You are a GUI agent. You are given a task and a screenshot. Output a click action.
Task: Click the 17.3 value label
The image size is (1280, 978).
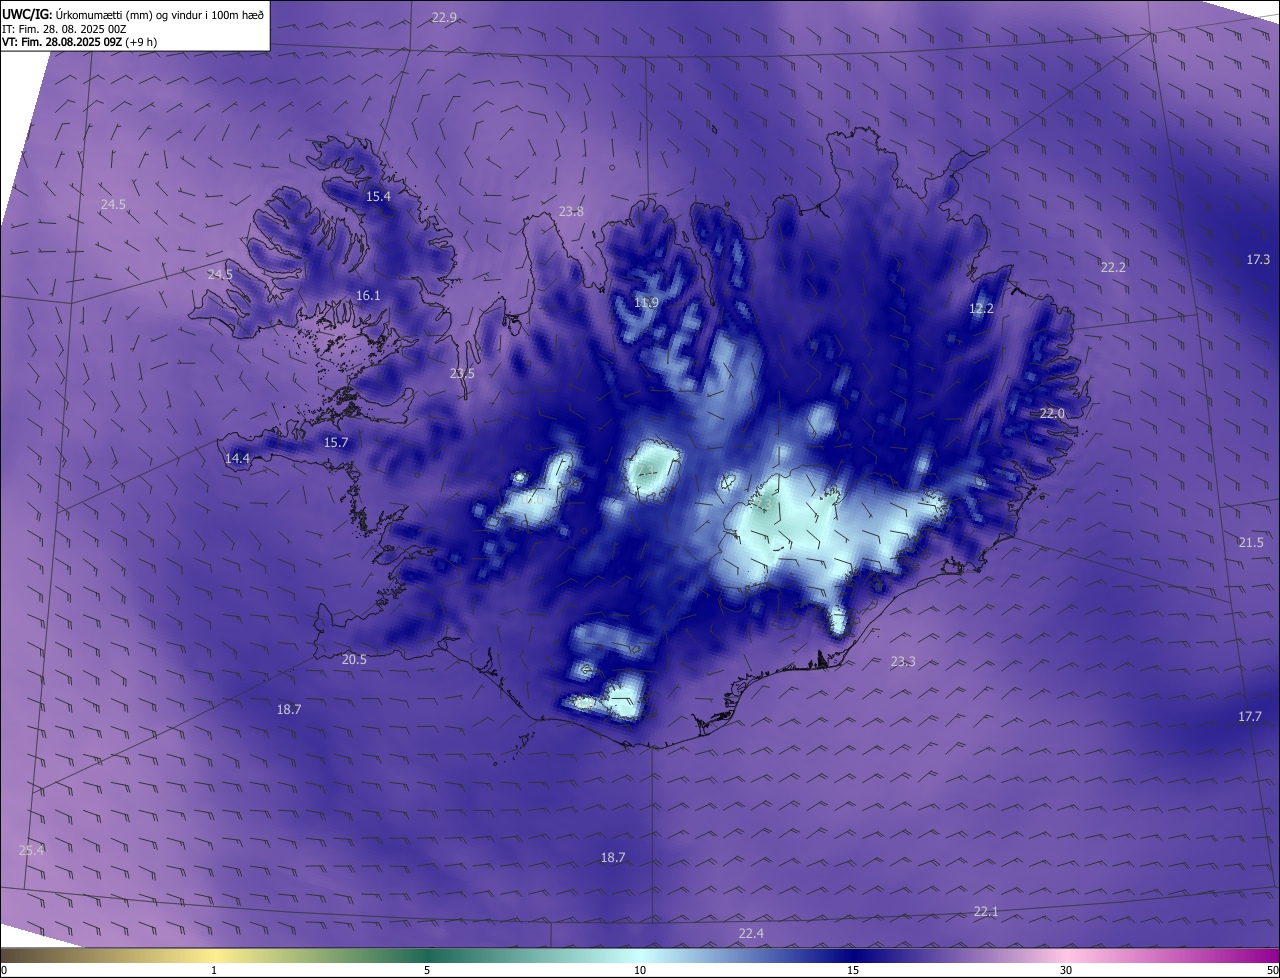1258,259
